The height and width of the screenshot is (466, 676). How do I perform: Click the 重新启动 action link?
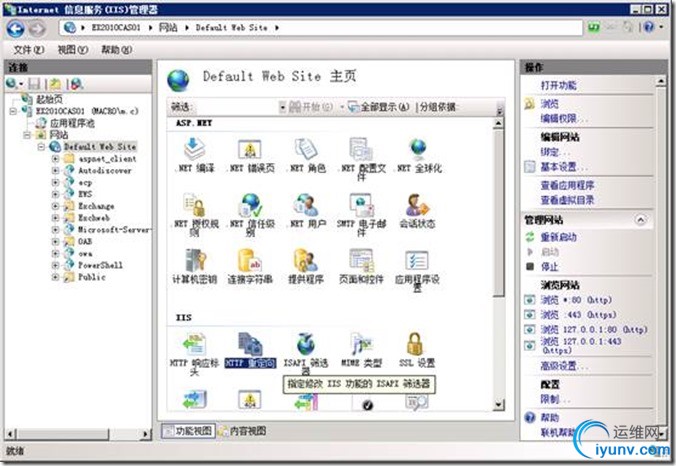coord(559,237)
